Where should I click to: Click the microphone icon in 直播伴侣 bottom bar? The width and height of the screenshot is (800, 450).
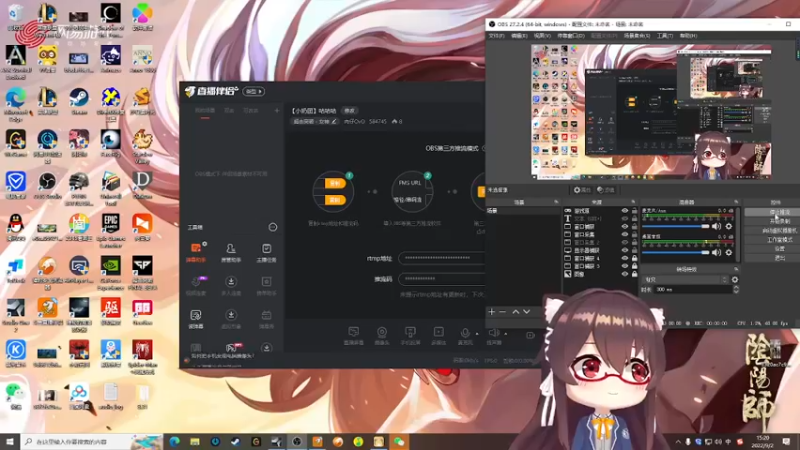tap(464, 333)
